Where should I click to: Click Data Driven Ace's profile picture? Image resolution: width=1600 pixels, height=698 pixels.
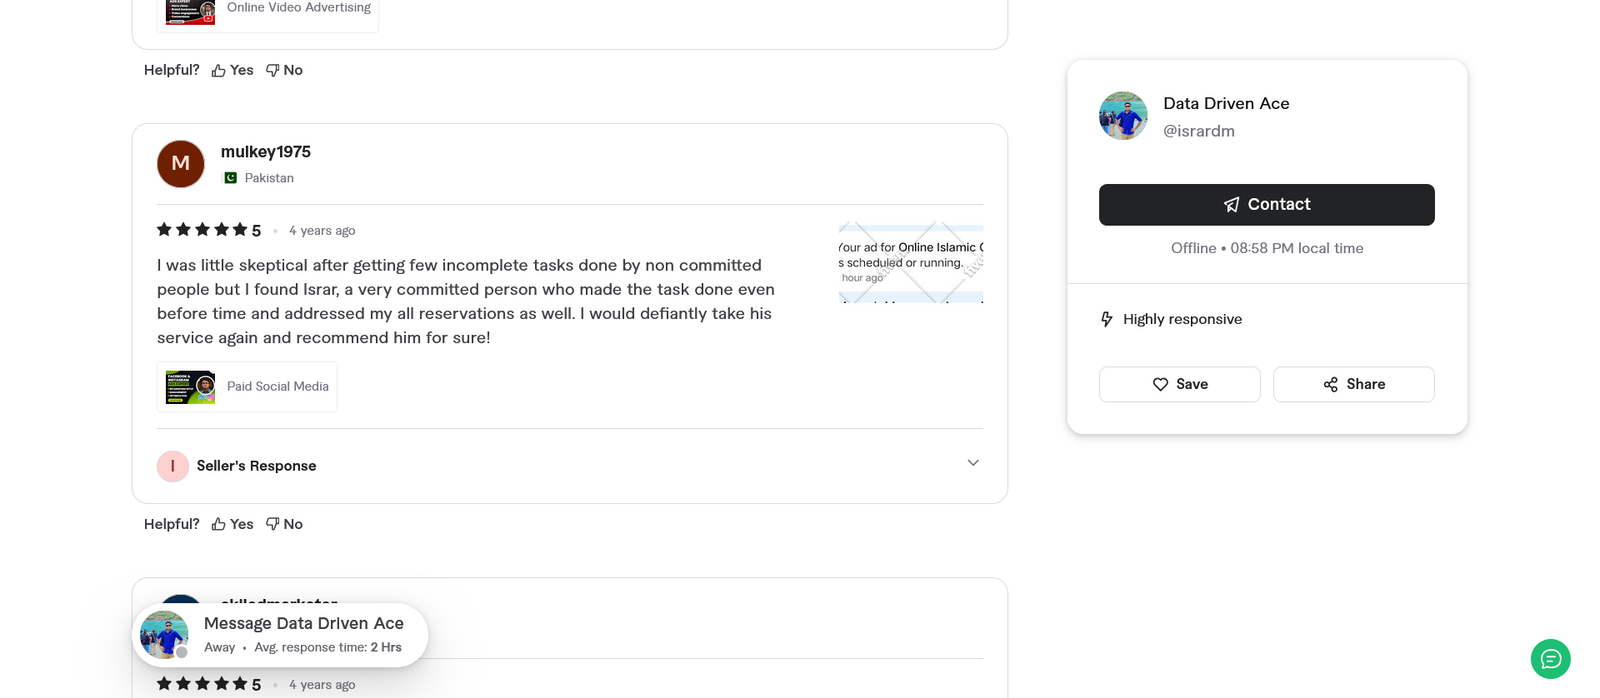point(1122,114)
